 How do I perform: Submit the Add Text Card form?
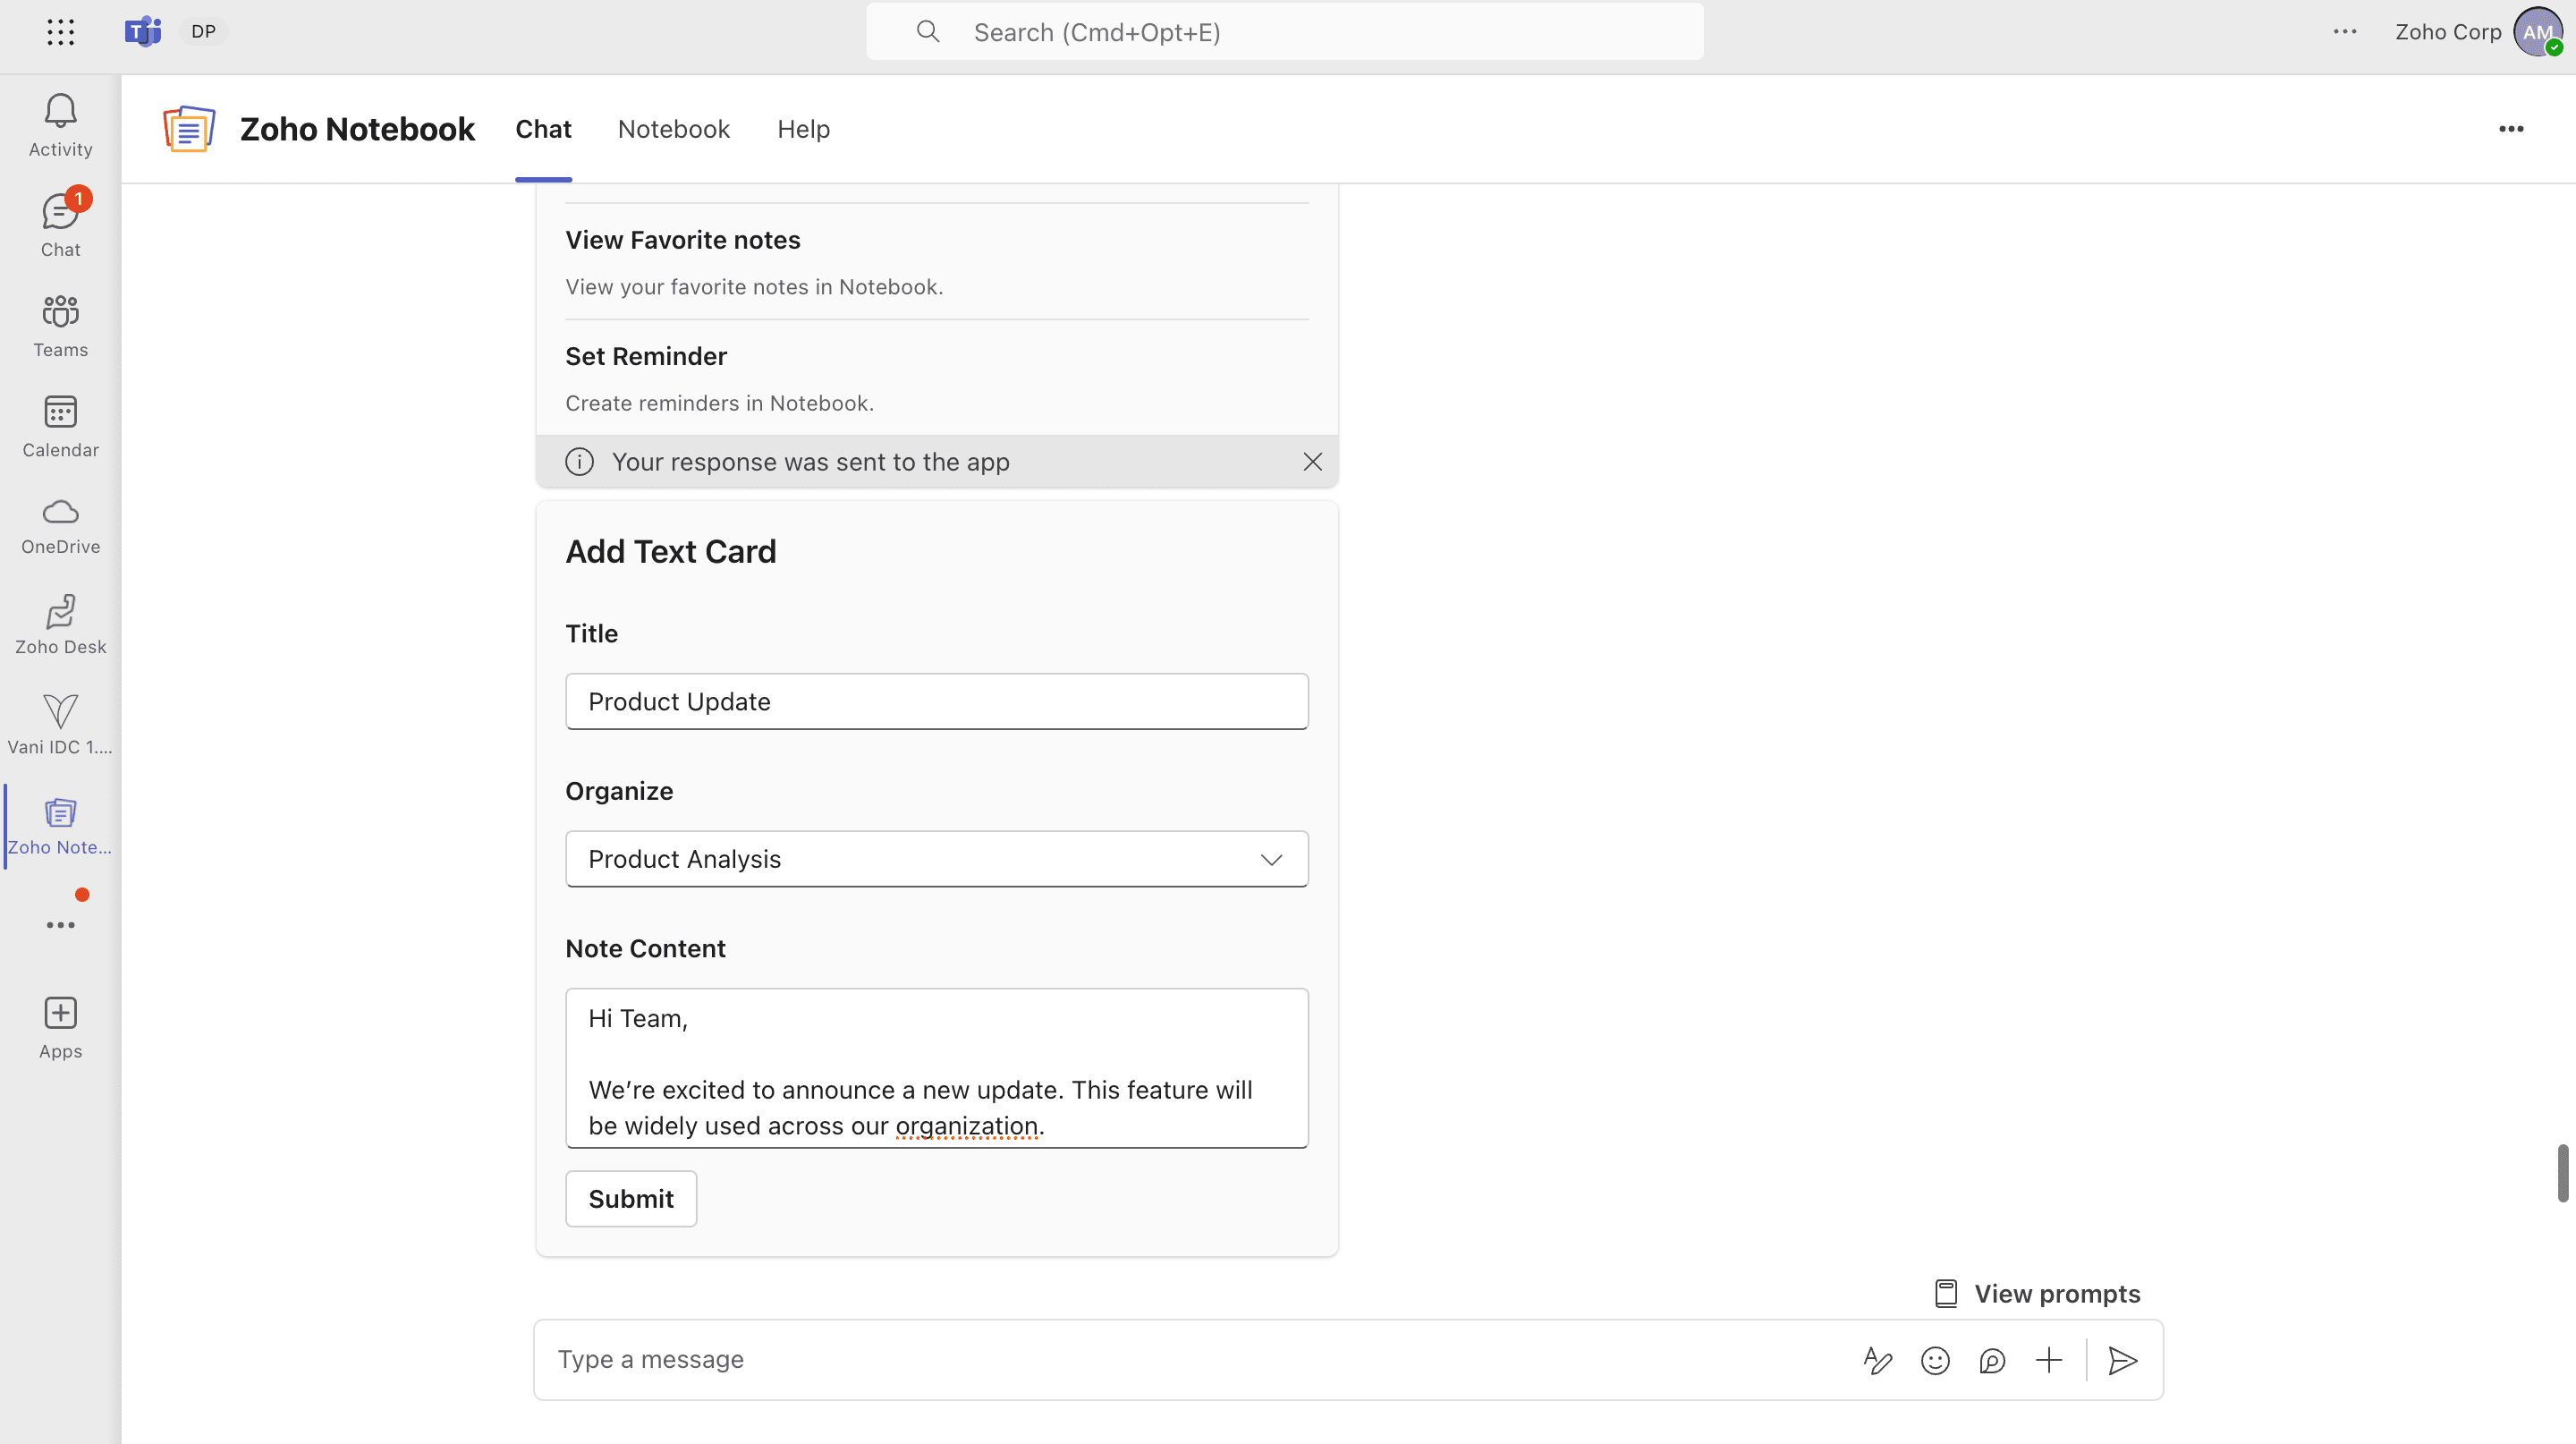630,1198
